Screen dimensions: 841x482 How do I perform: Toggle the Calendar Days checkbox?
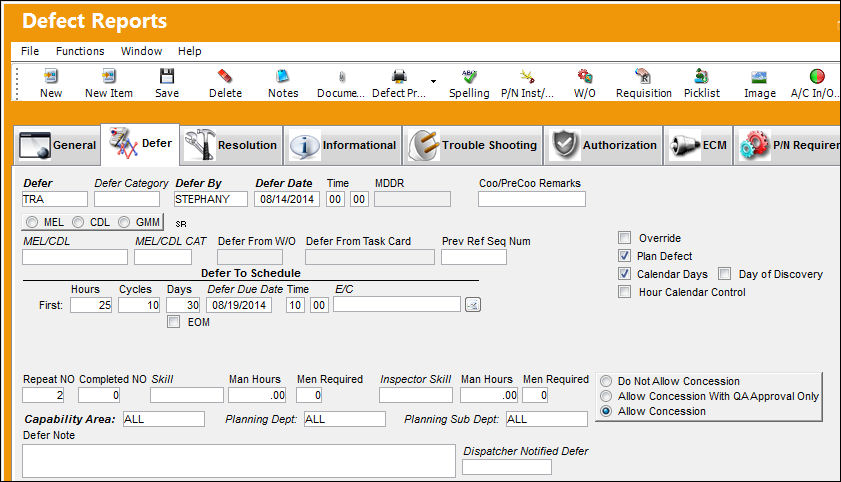click(624, 274)
